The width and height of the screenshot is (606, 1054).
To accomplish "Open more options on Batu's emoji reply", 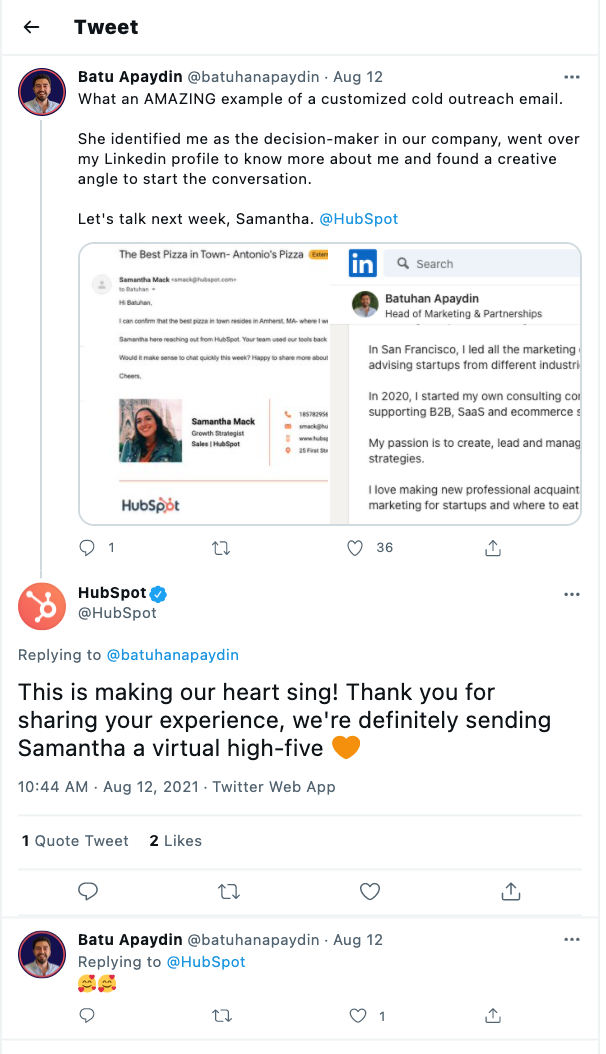I will point(572,940).
